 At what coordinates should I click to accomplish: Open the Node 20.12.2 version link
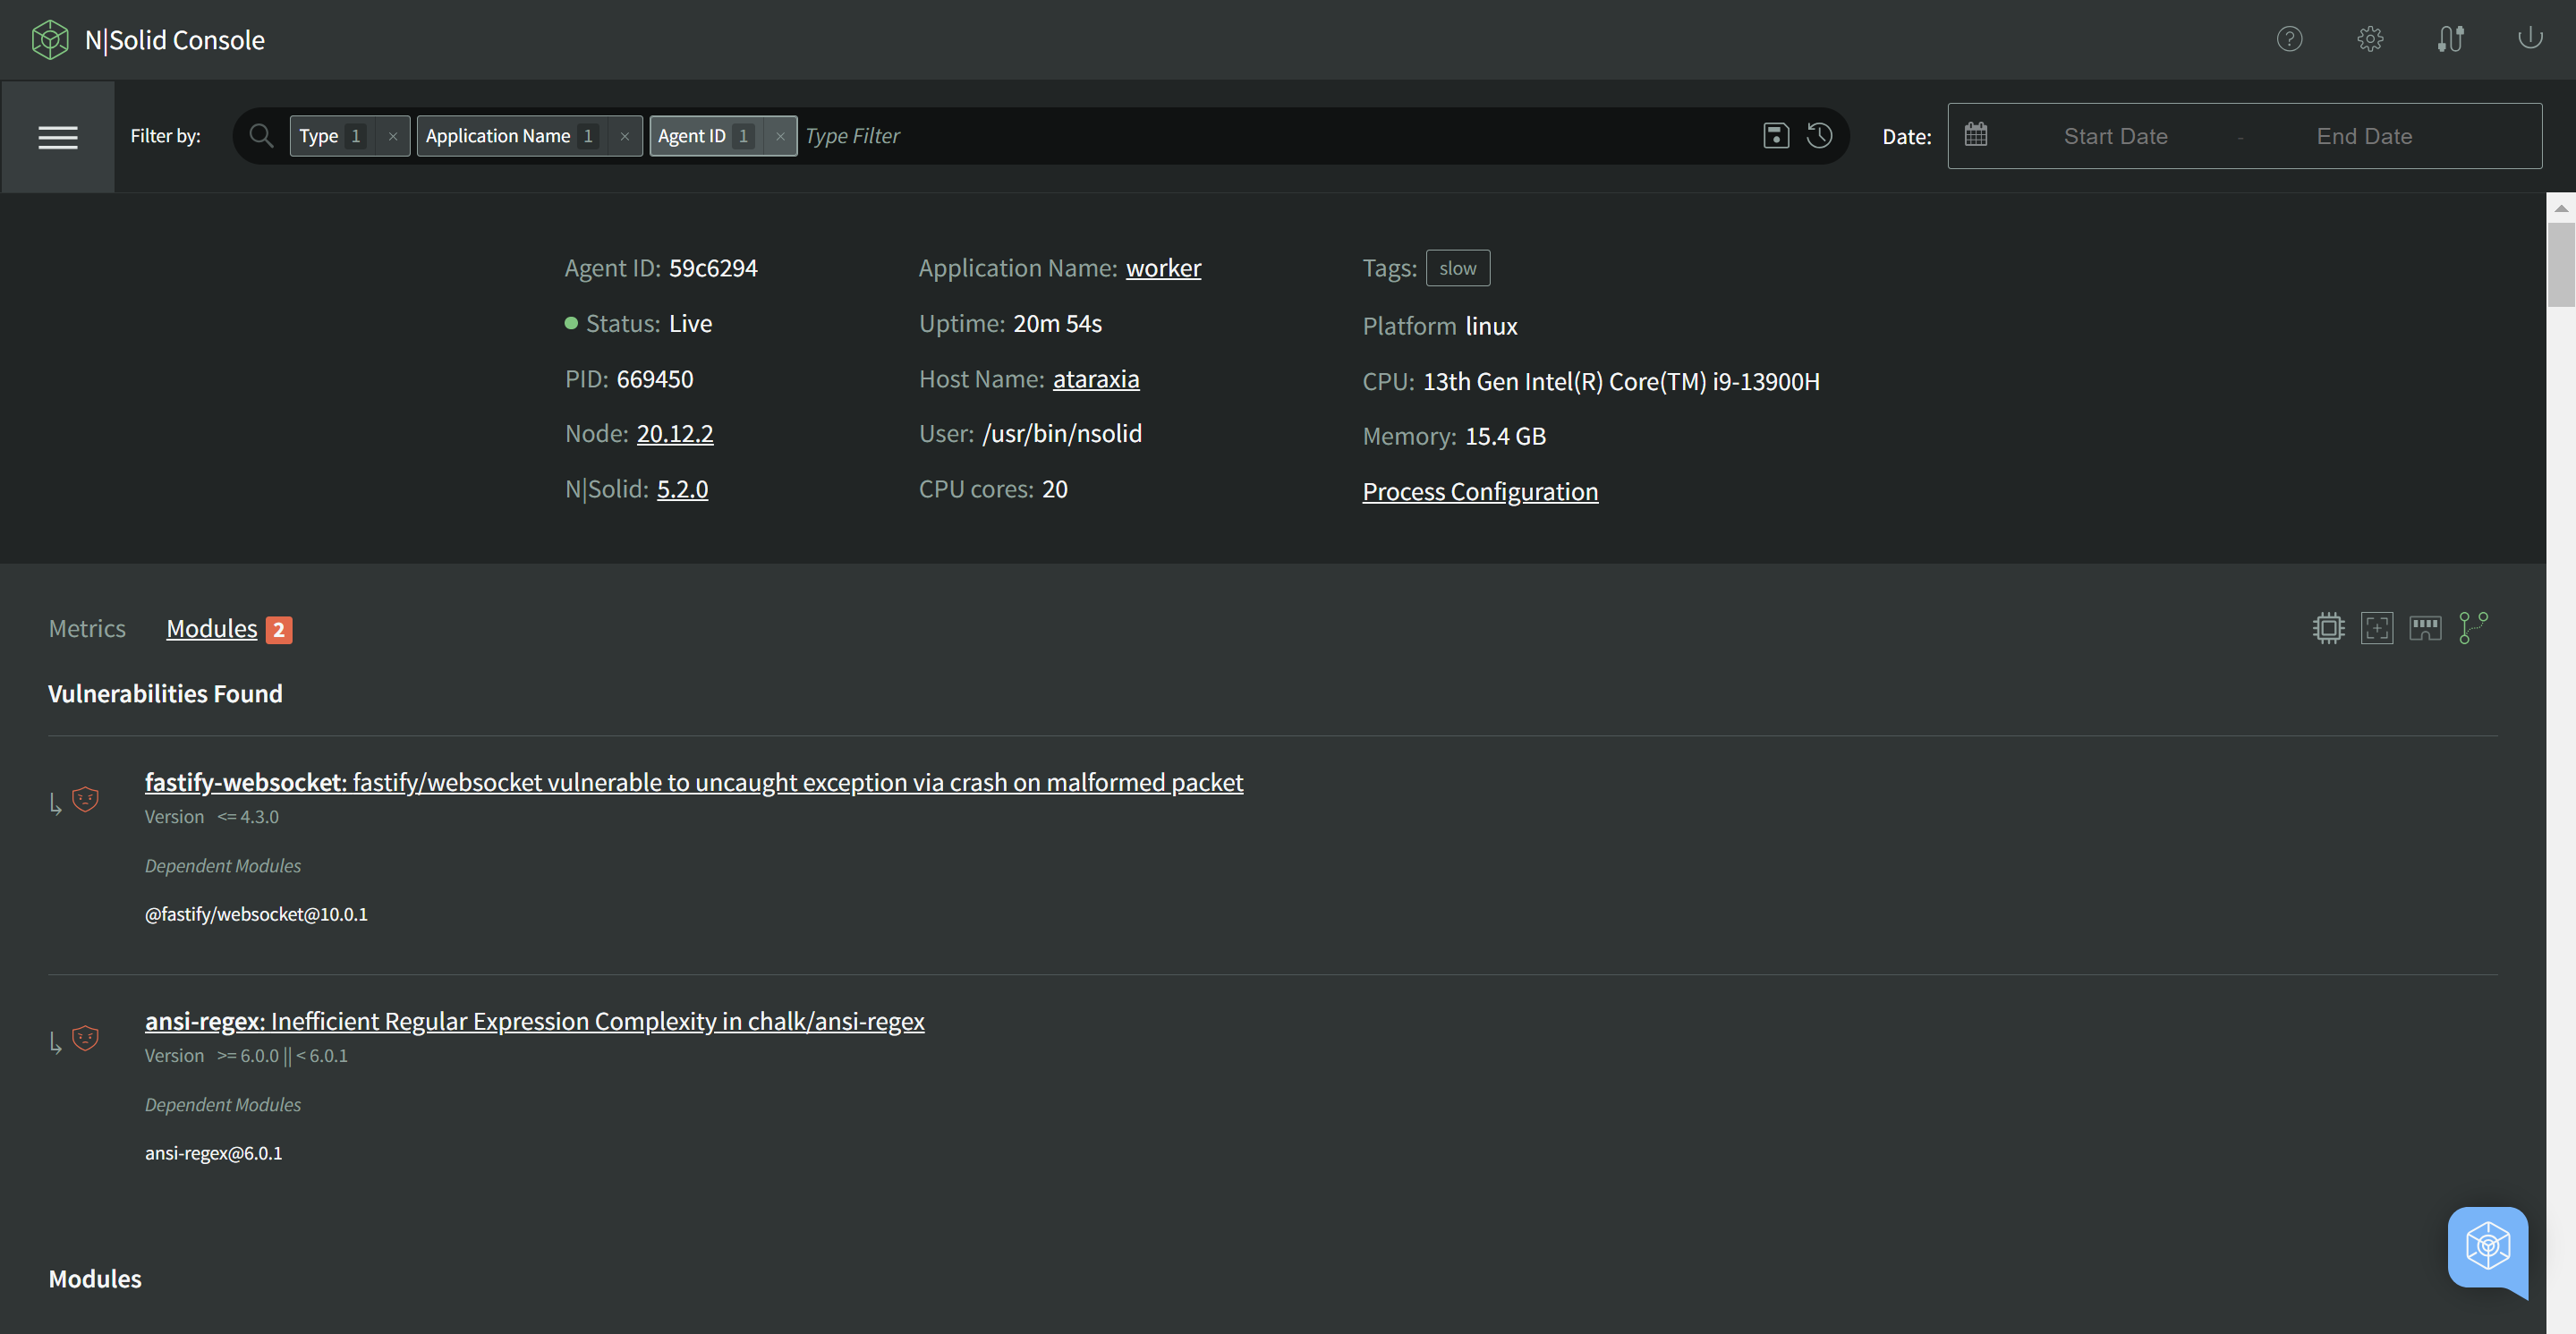tap(675, 433)
